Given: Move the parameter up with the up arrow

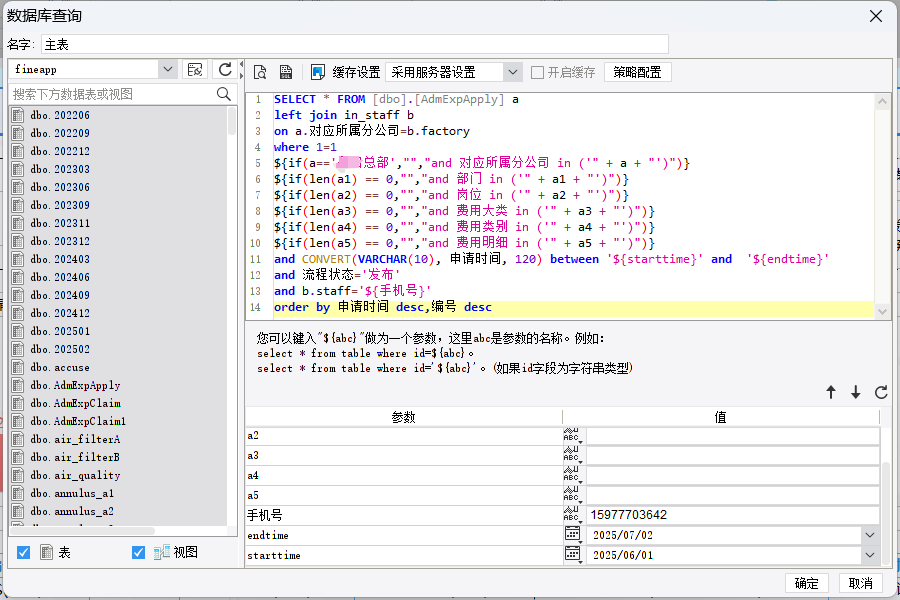Looking at the screenshot, I should tap(831, 392).
